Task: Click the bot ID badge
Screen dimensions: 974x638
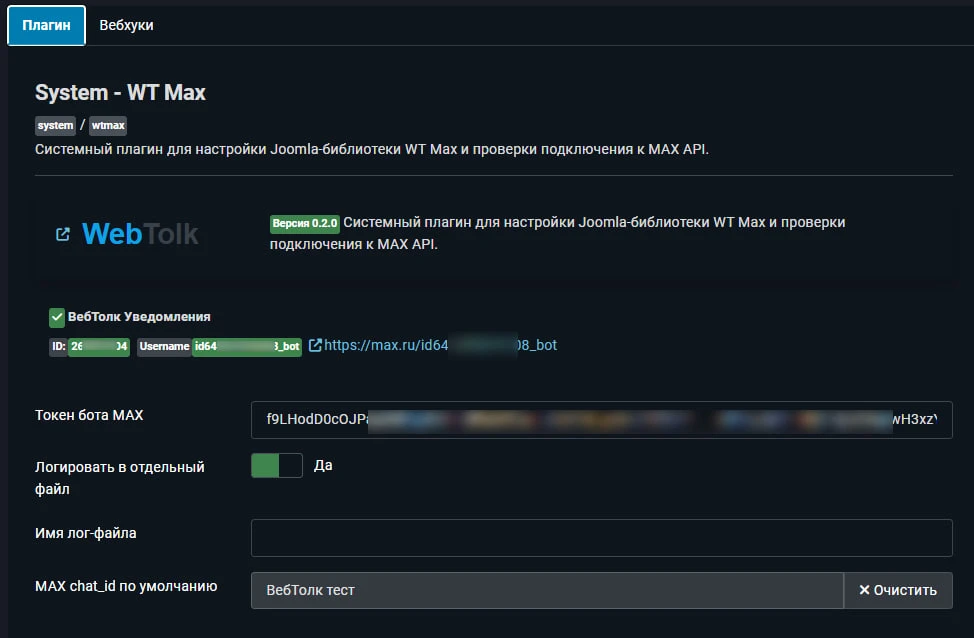Action: pos(89,347)
